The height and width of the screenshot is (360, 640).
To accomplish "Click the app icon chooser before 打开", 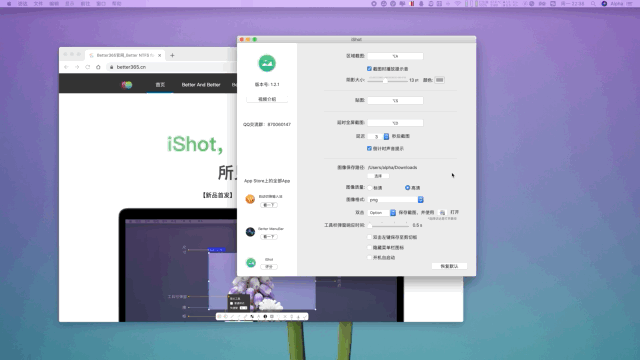I will (442, 212).
